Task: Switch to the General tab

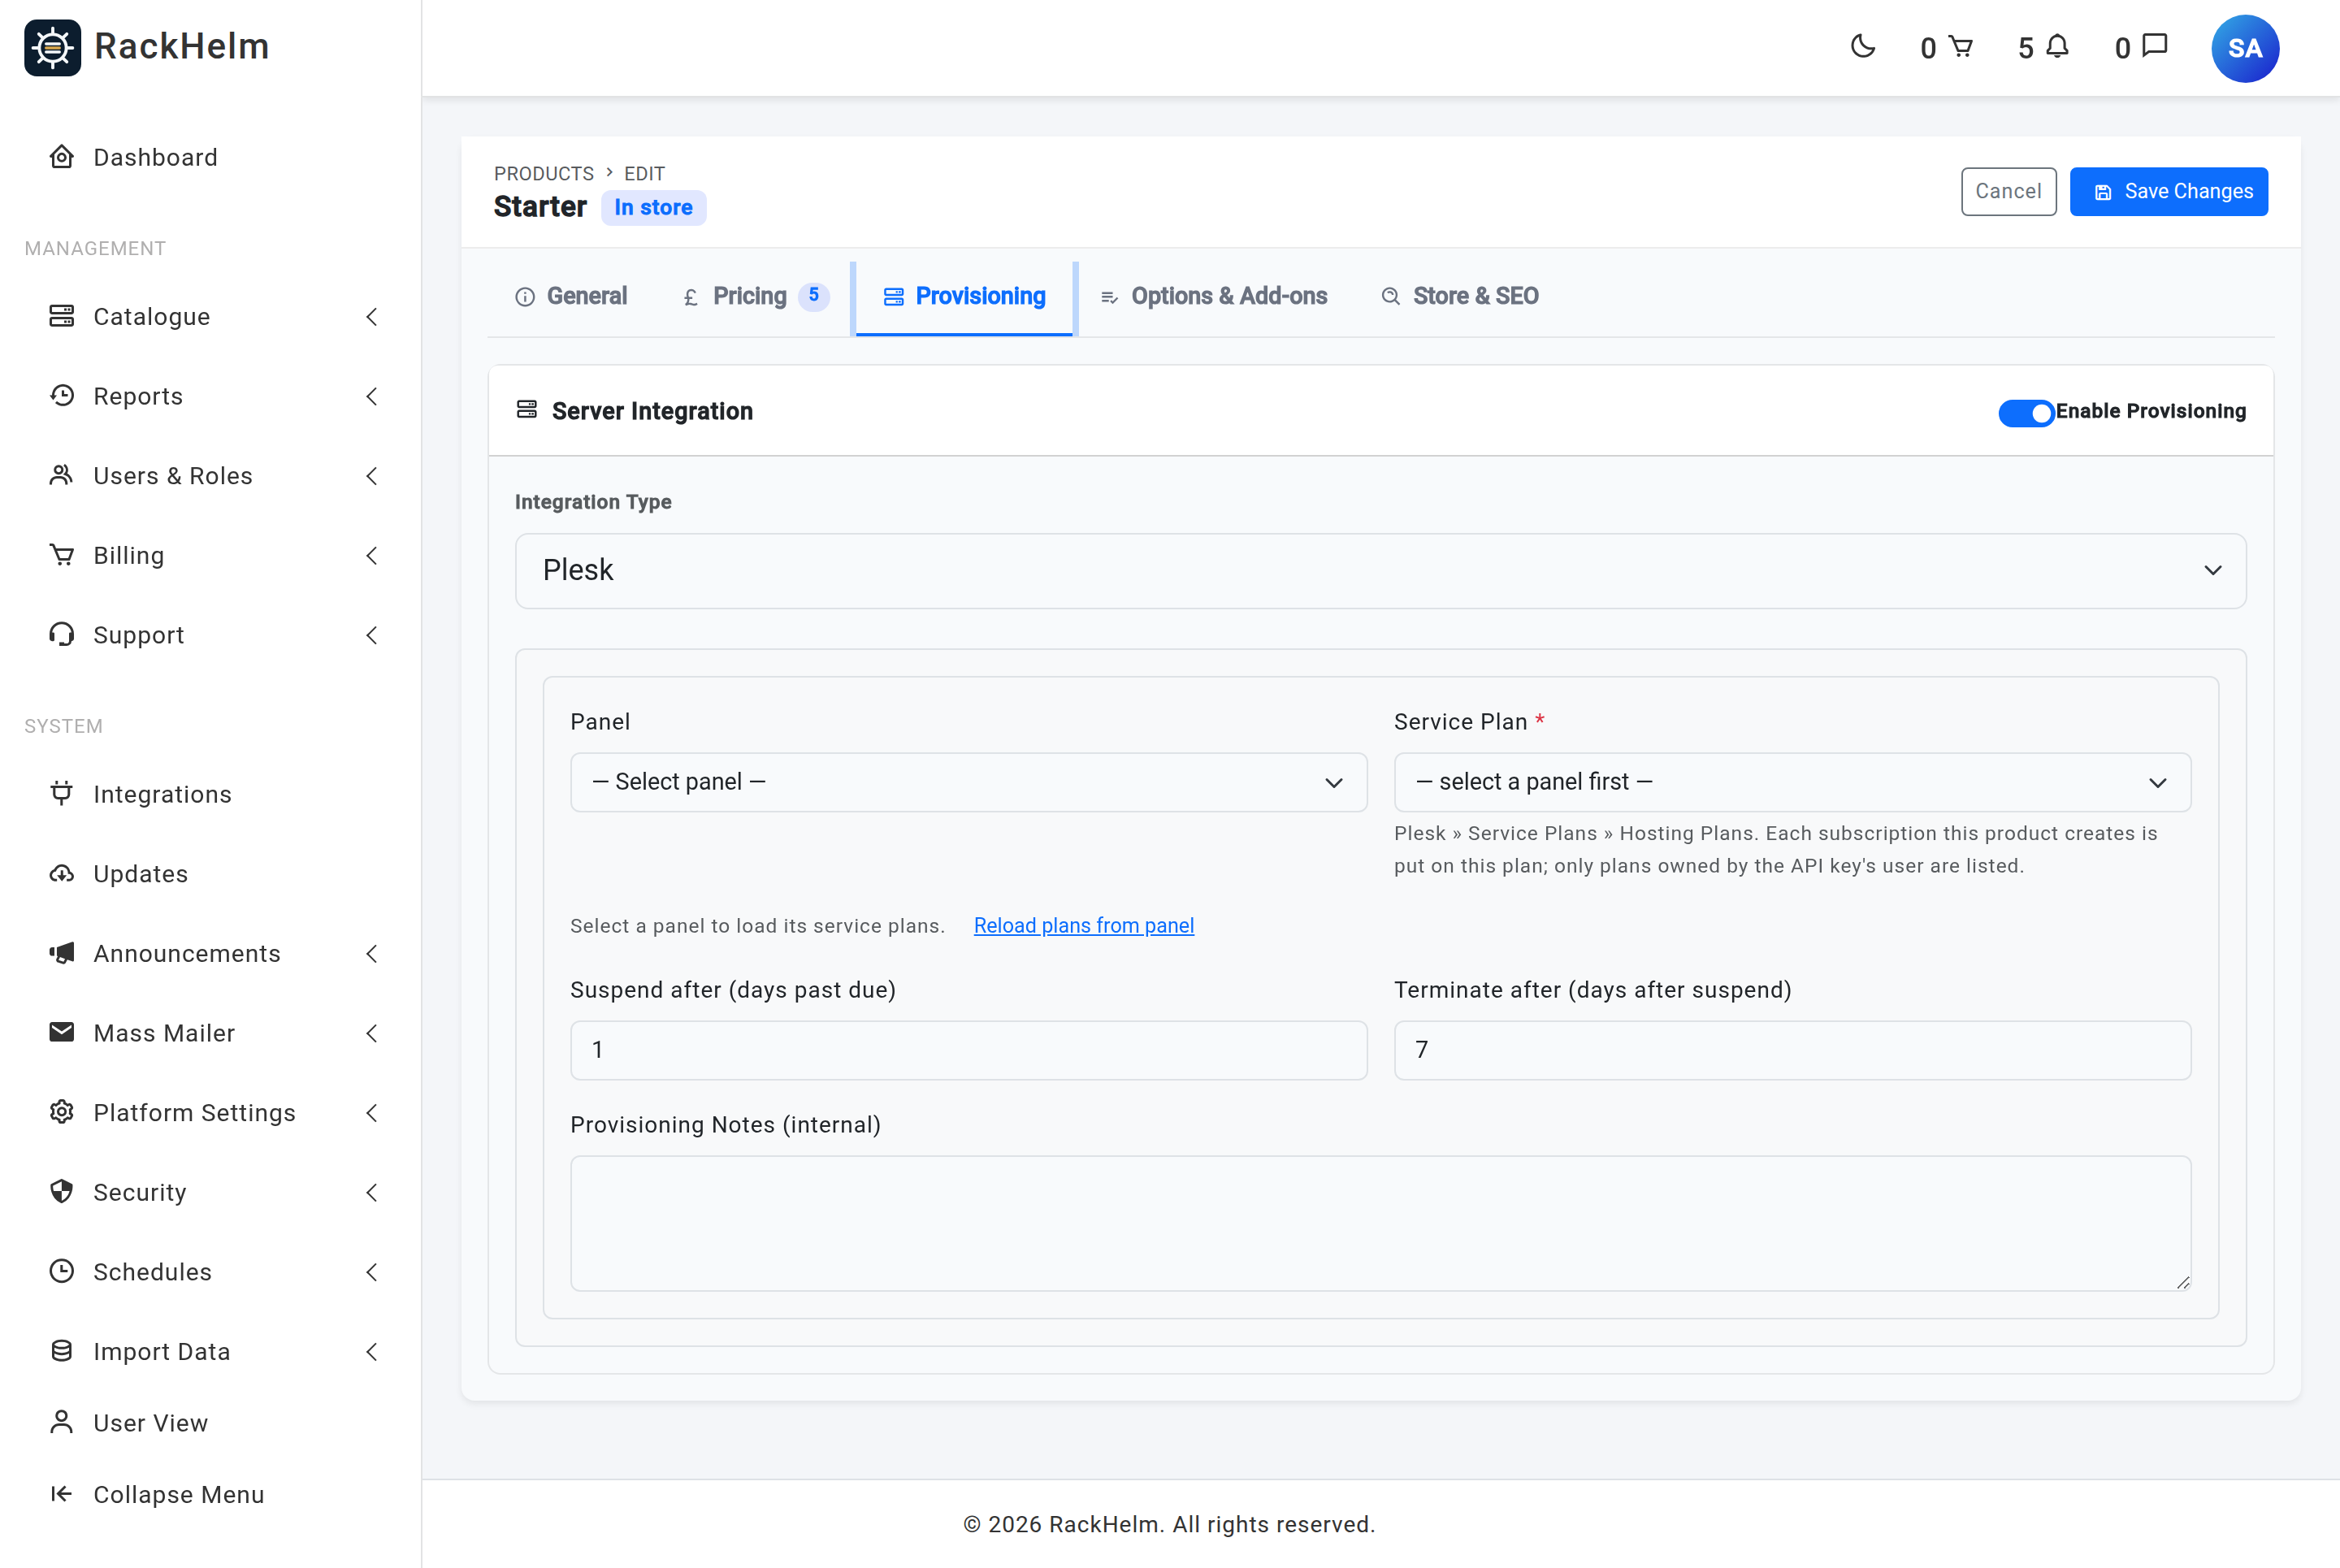Action: [571, 296]
